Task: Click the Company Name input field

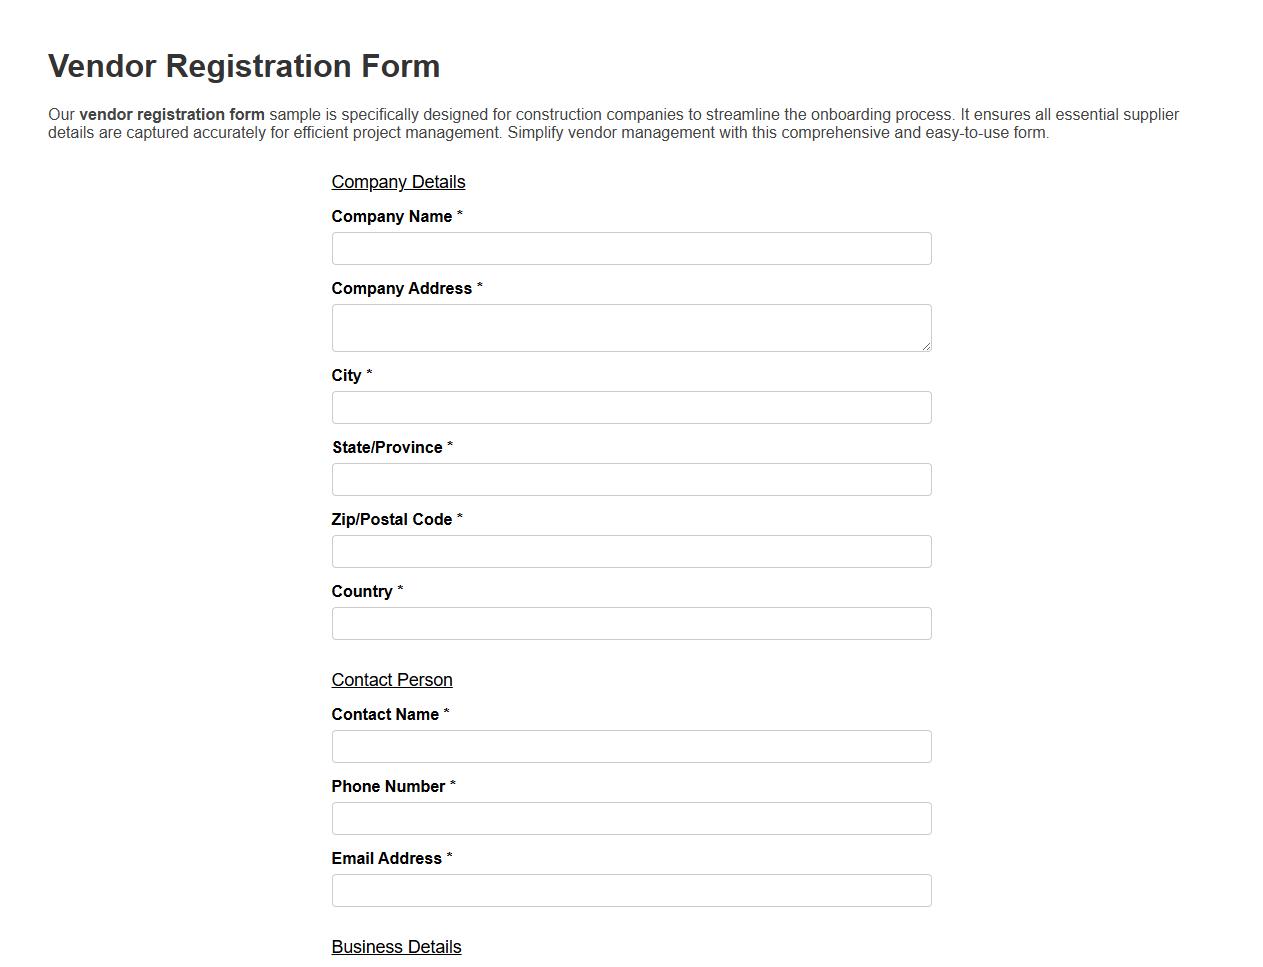Action: tap(631, 248)
